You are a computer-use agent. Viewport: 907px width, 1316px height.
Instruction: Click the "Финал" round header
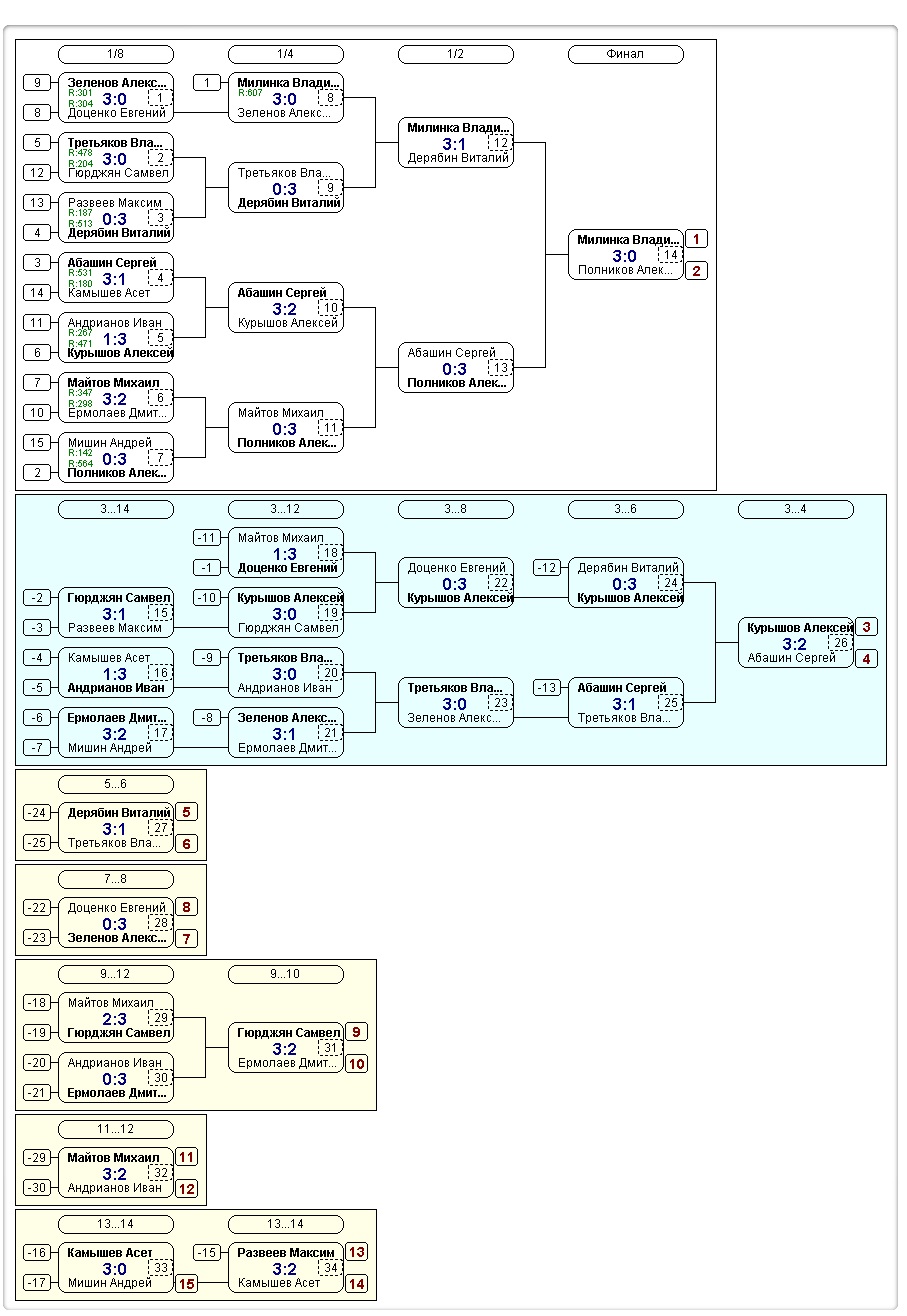click(x=626, y=54)
